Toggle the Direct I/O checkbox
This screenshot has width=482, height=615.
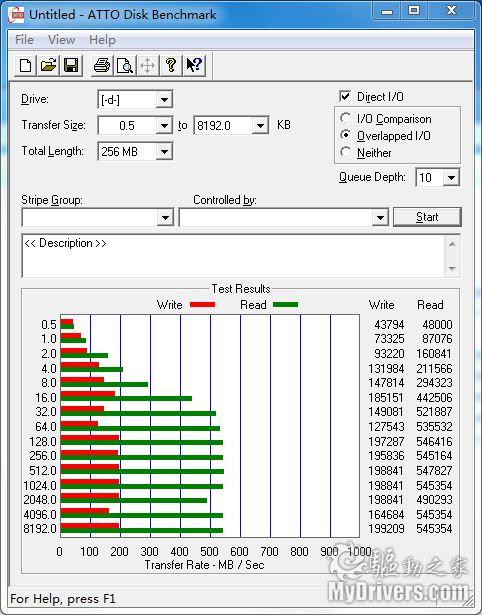345,96
